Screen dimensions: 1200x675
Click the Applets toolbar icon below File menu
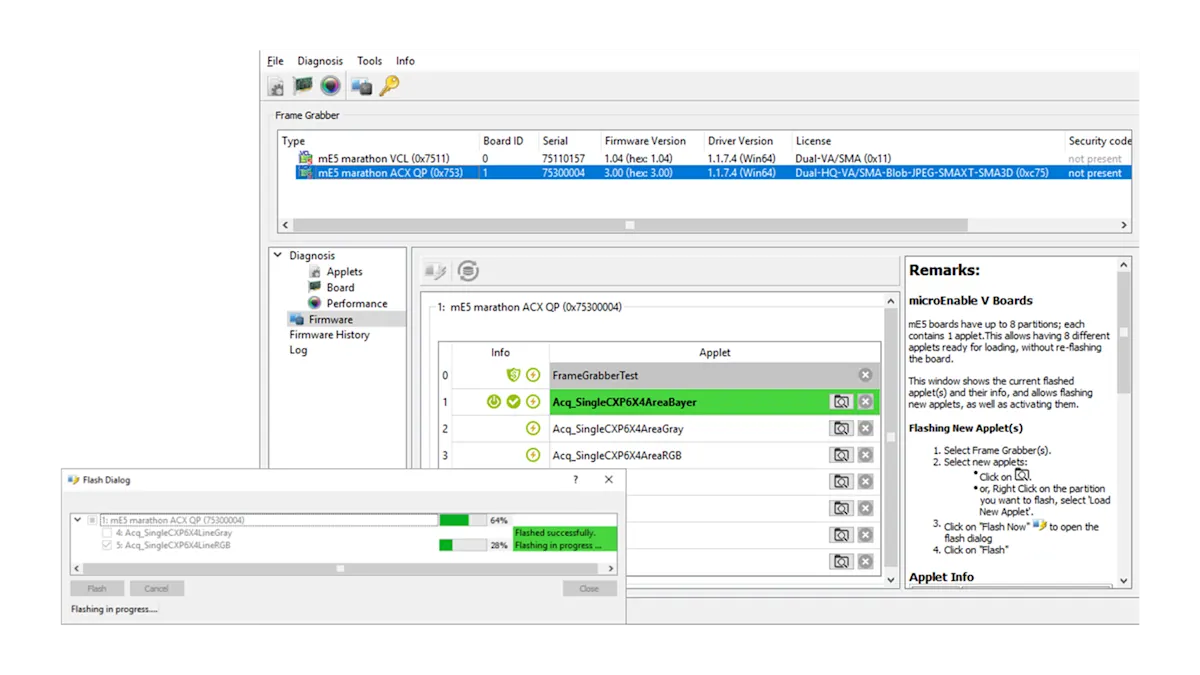pyautogui.click(x=277, y=87)
